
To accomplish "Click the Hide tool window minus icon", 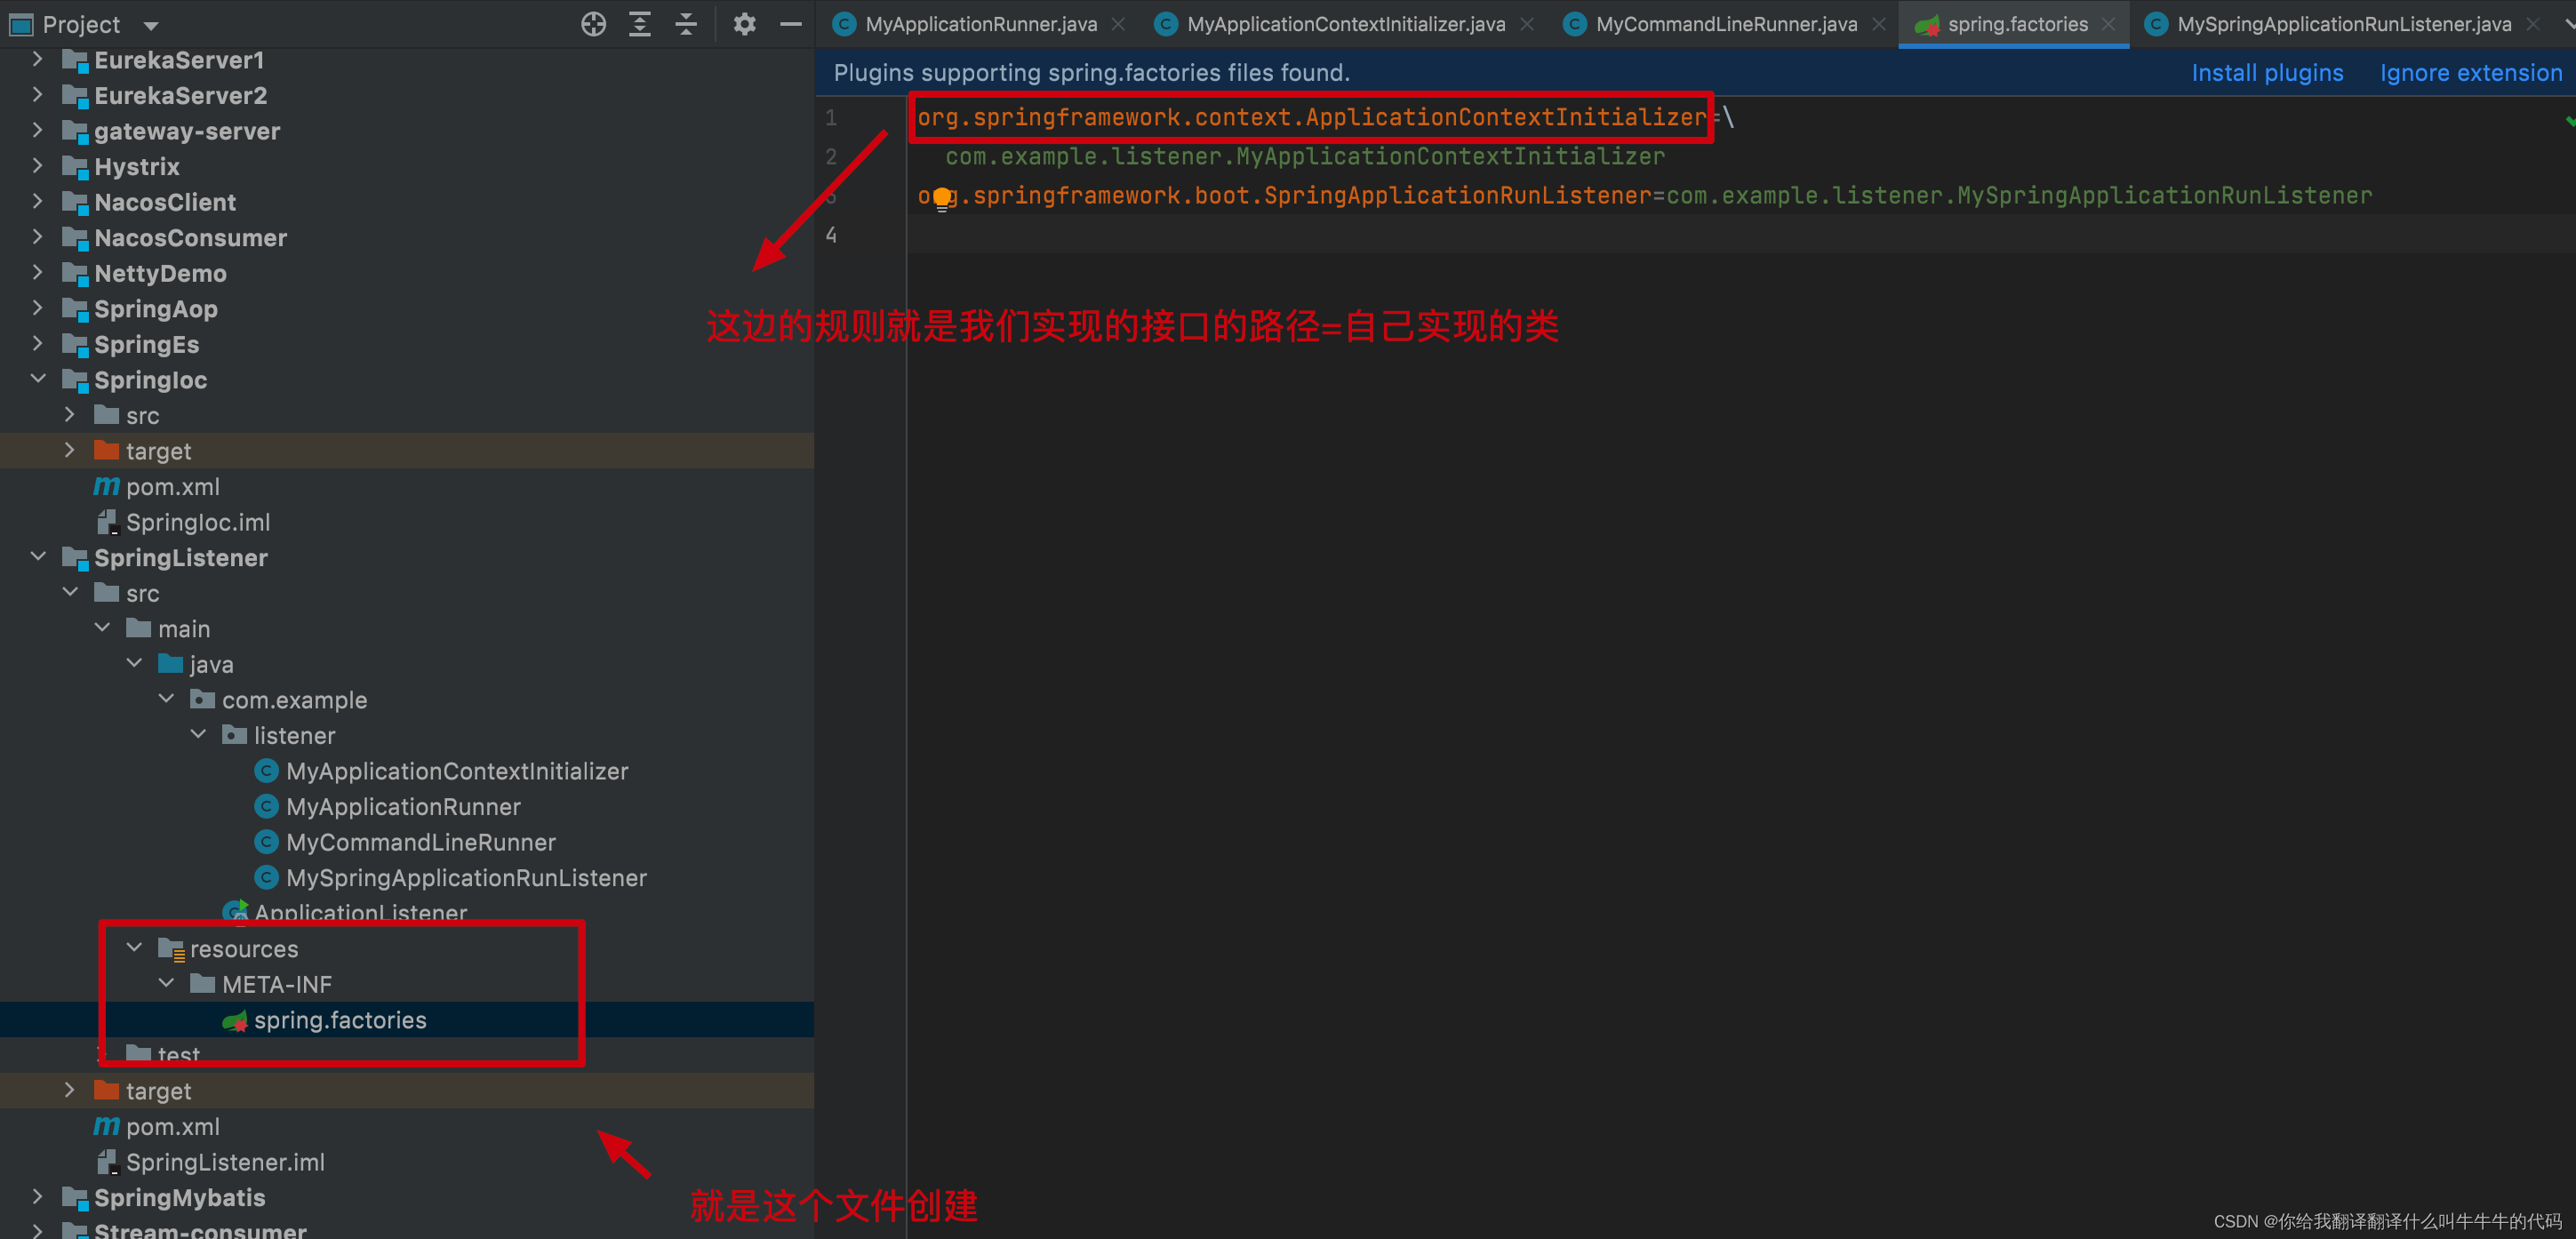I will click(x=791, y=23).
